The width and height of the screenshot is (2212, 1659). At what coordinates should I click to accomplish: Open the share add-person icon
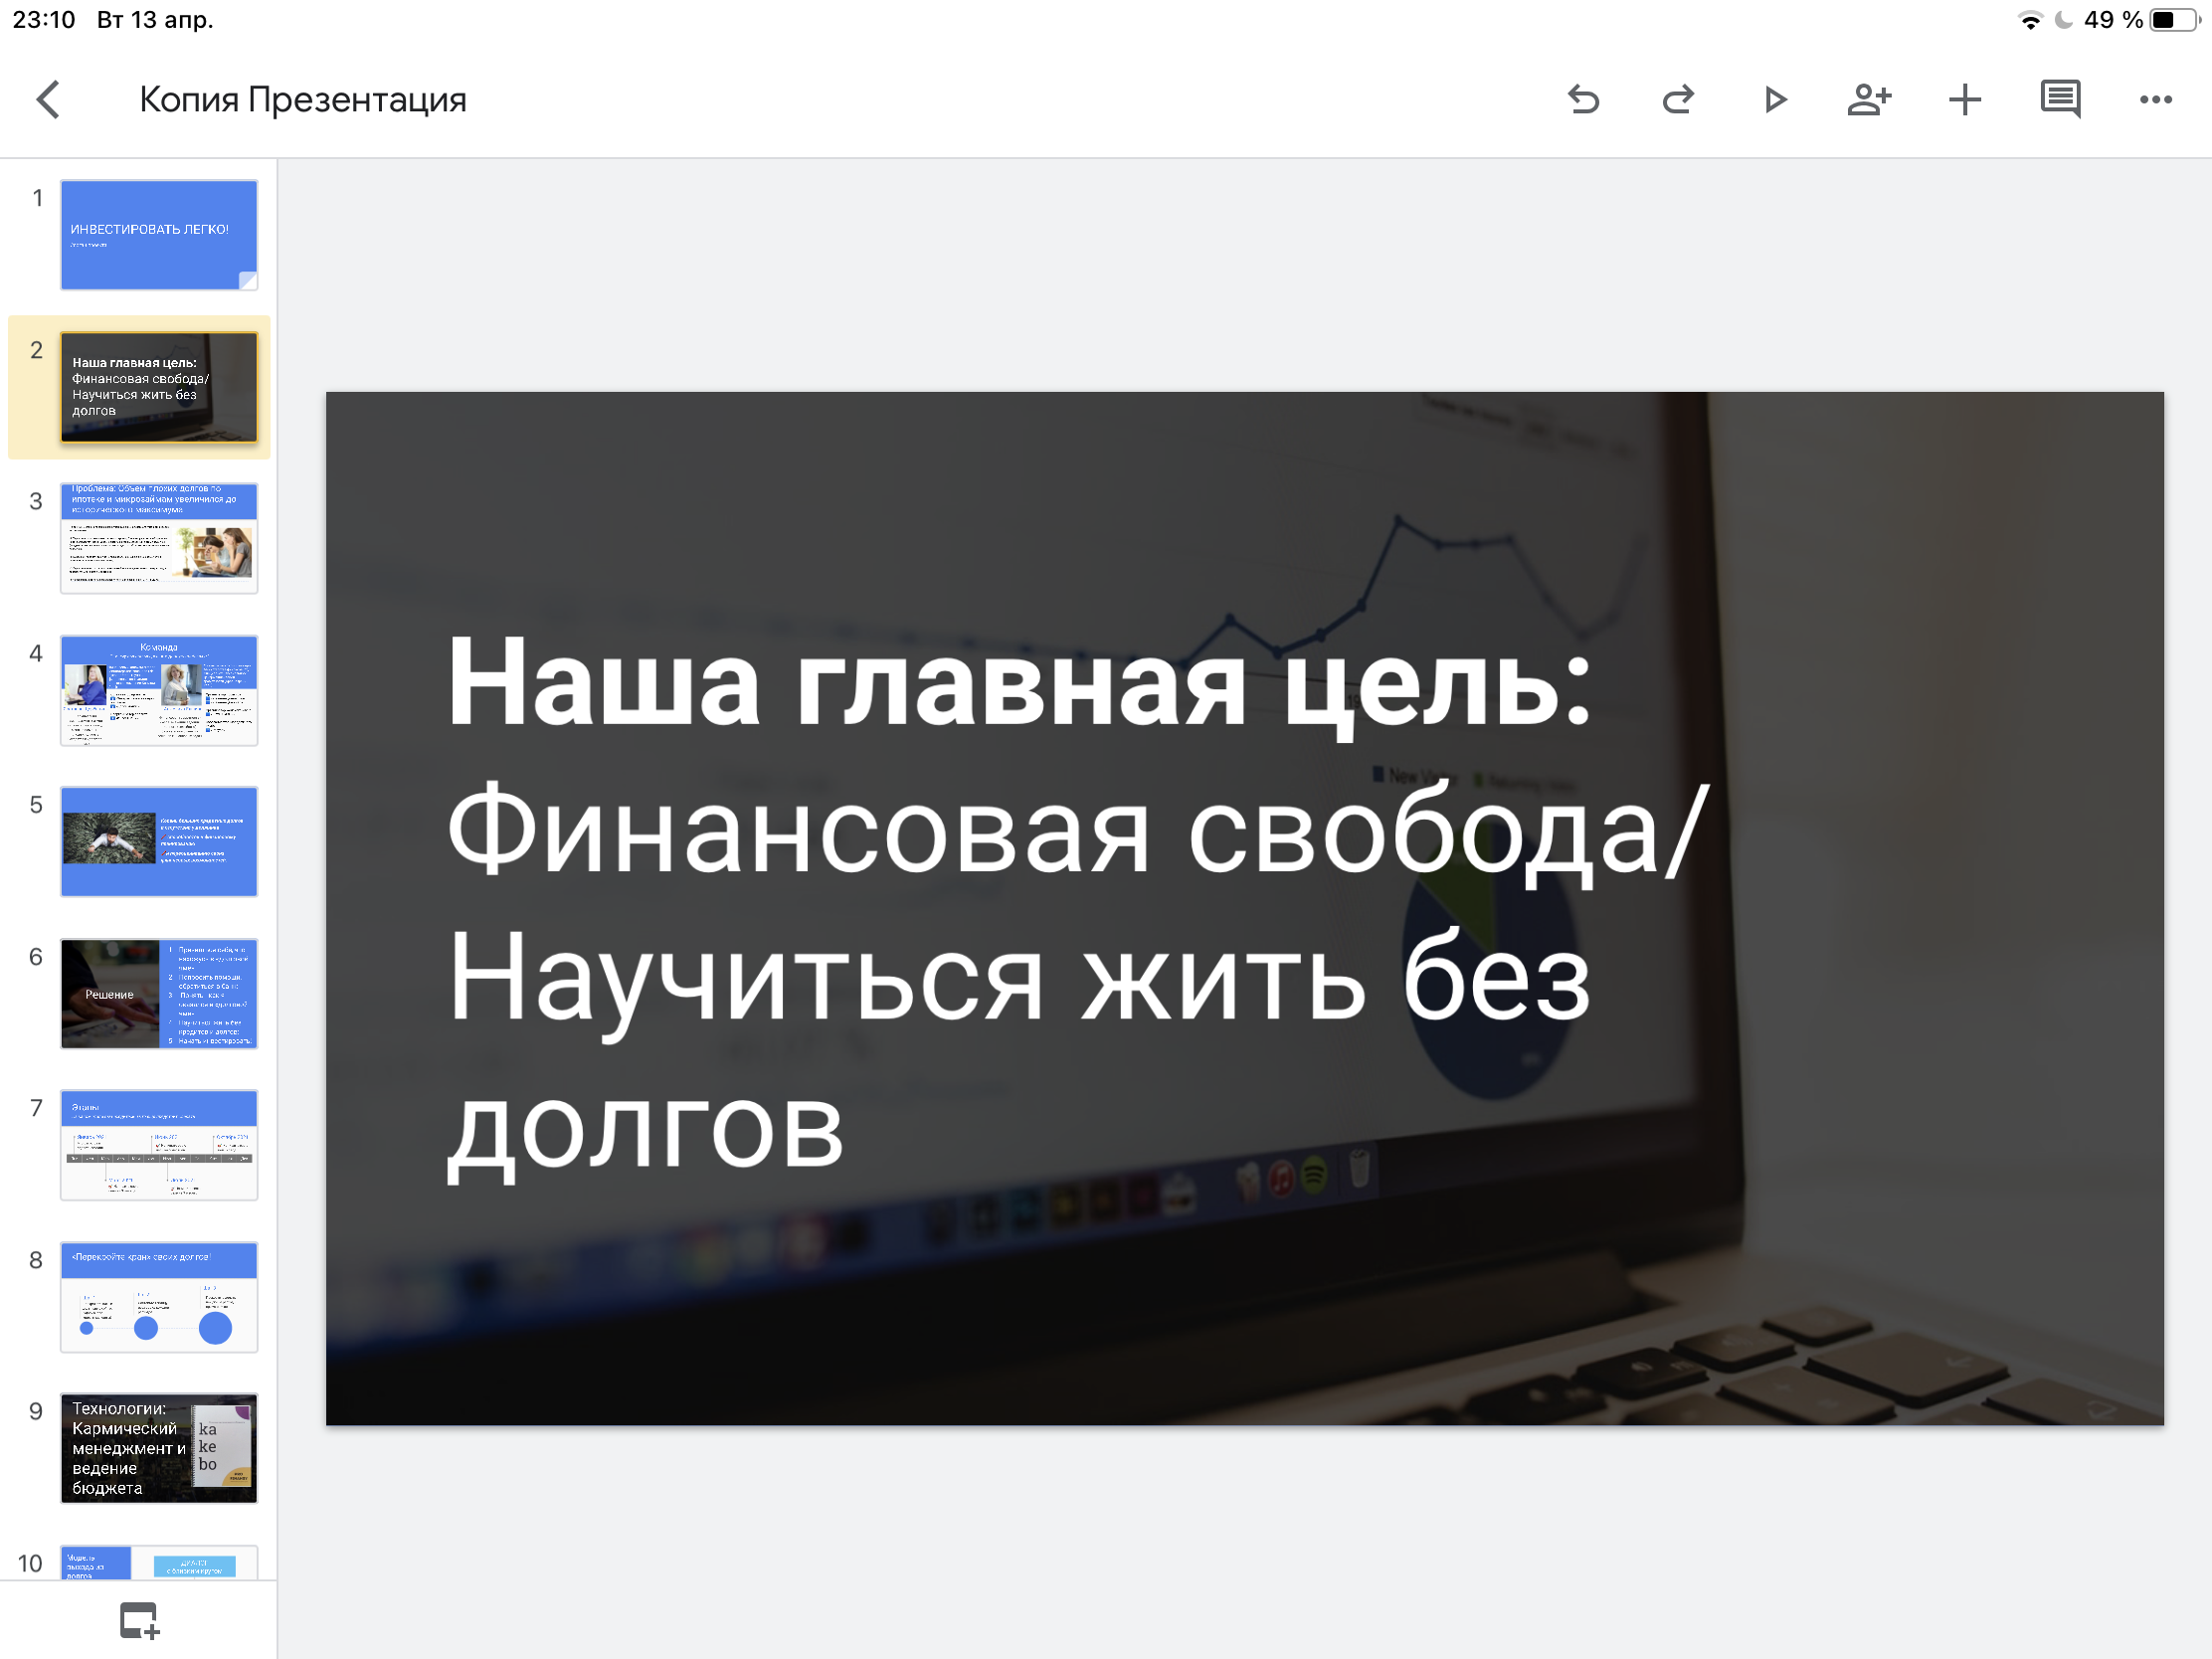[1869, 100]
